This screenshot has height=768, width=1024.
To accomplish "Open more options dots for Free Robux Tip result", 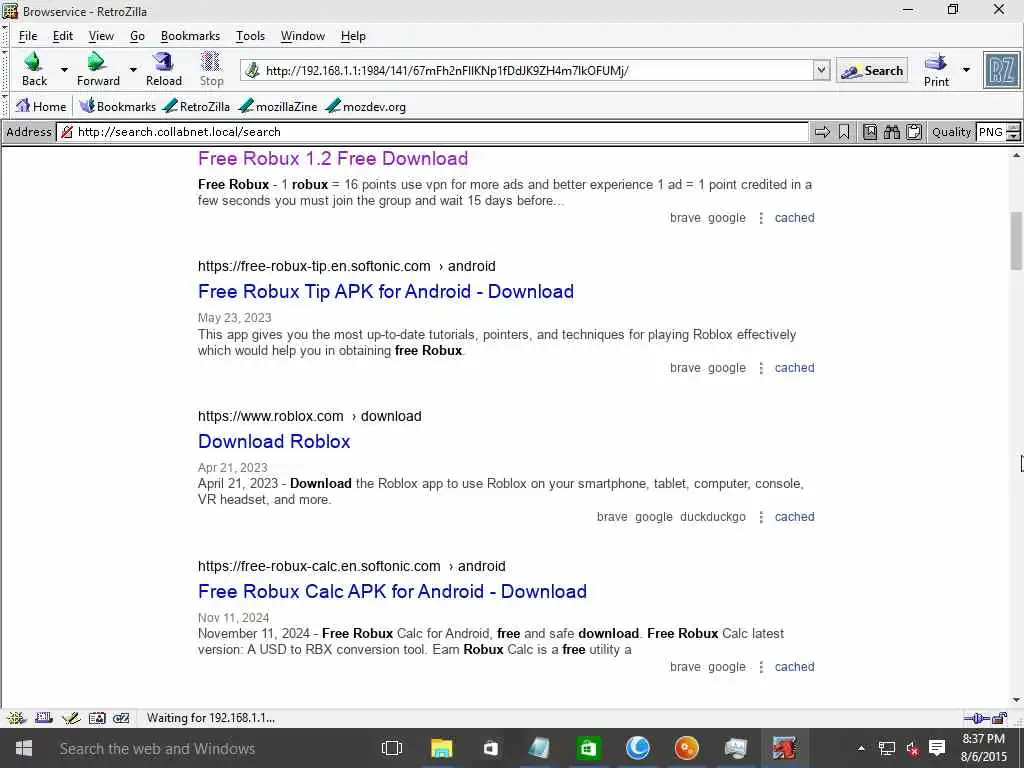I will [x=761, y=368].
